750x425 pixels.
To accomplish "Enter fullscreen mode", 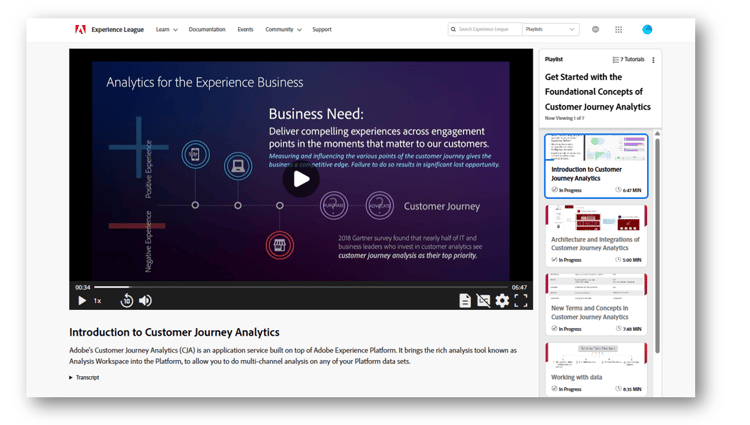I will point(521,301).
